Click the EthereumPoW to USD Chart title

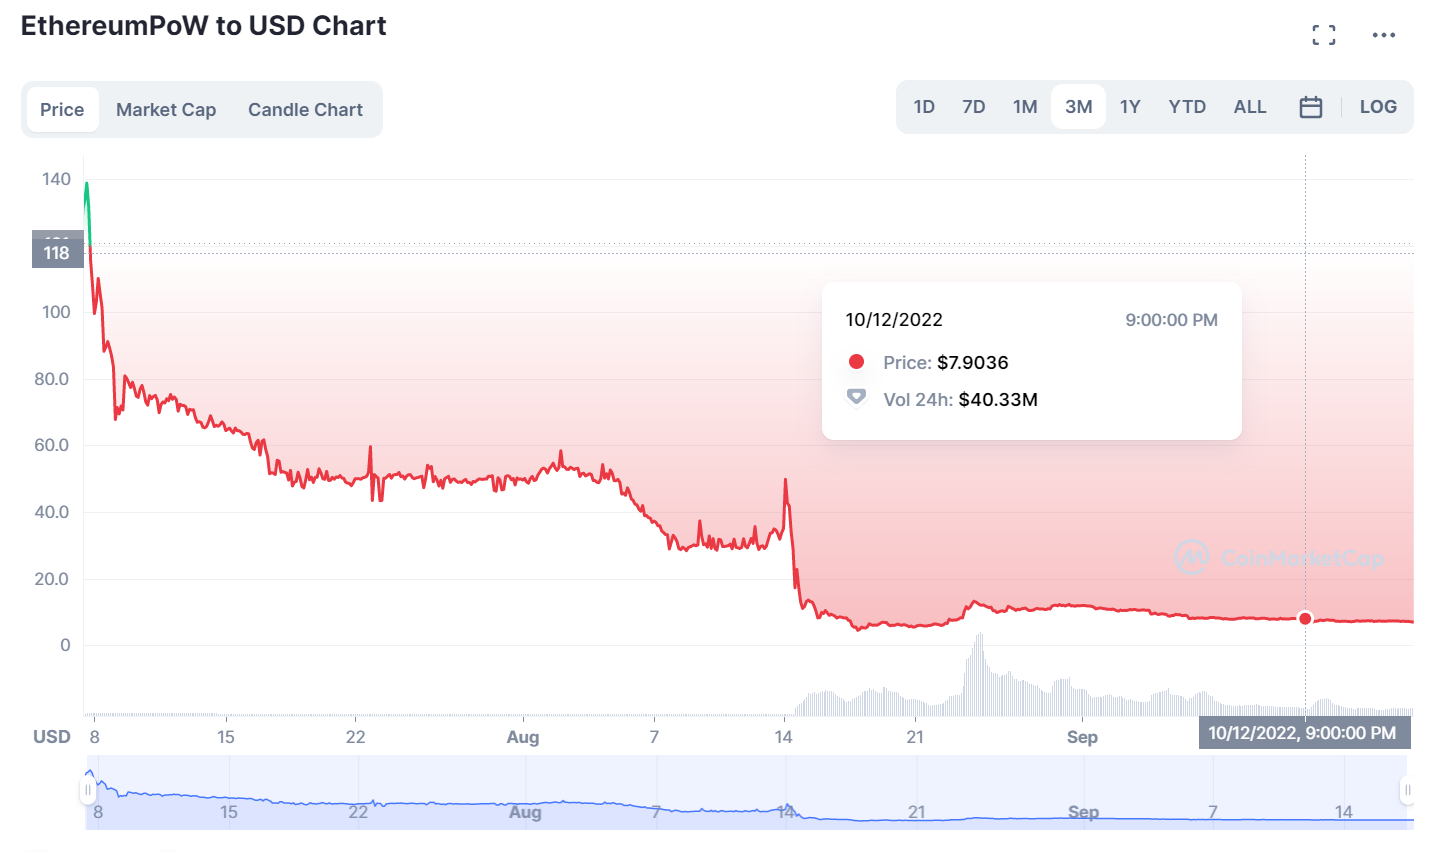[x=204, y=26]
